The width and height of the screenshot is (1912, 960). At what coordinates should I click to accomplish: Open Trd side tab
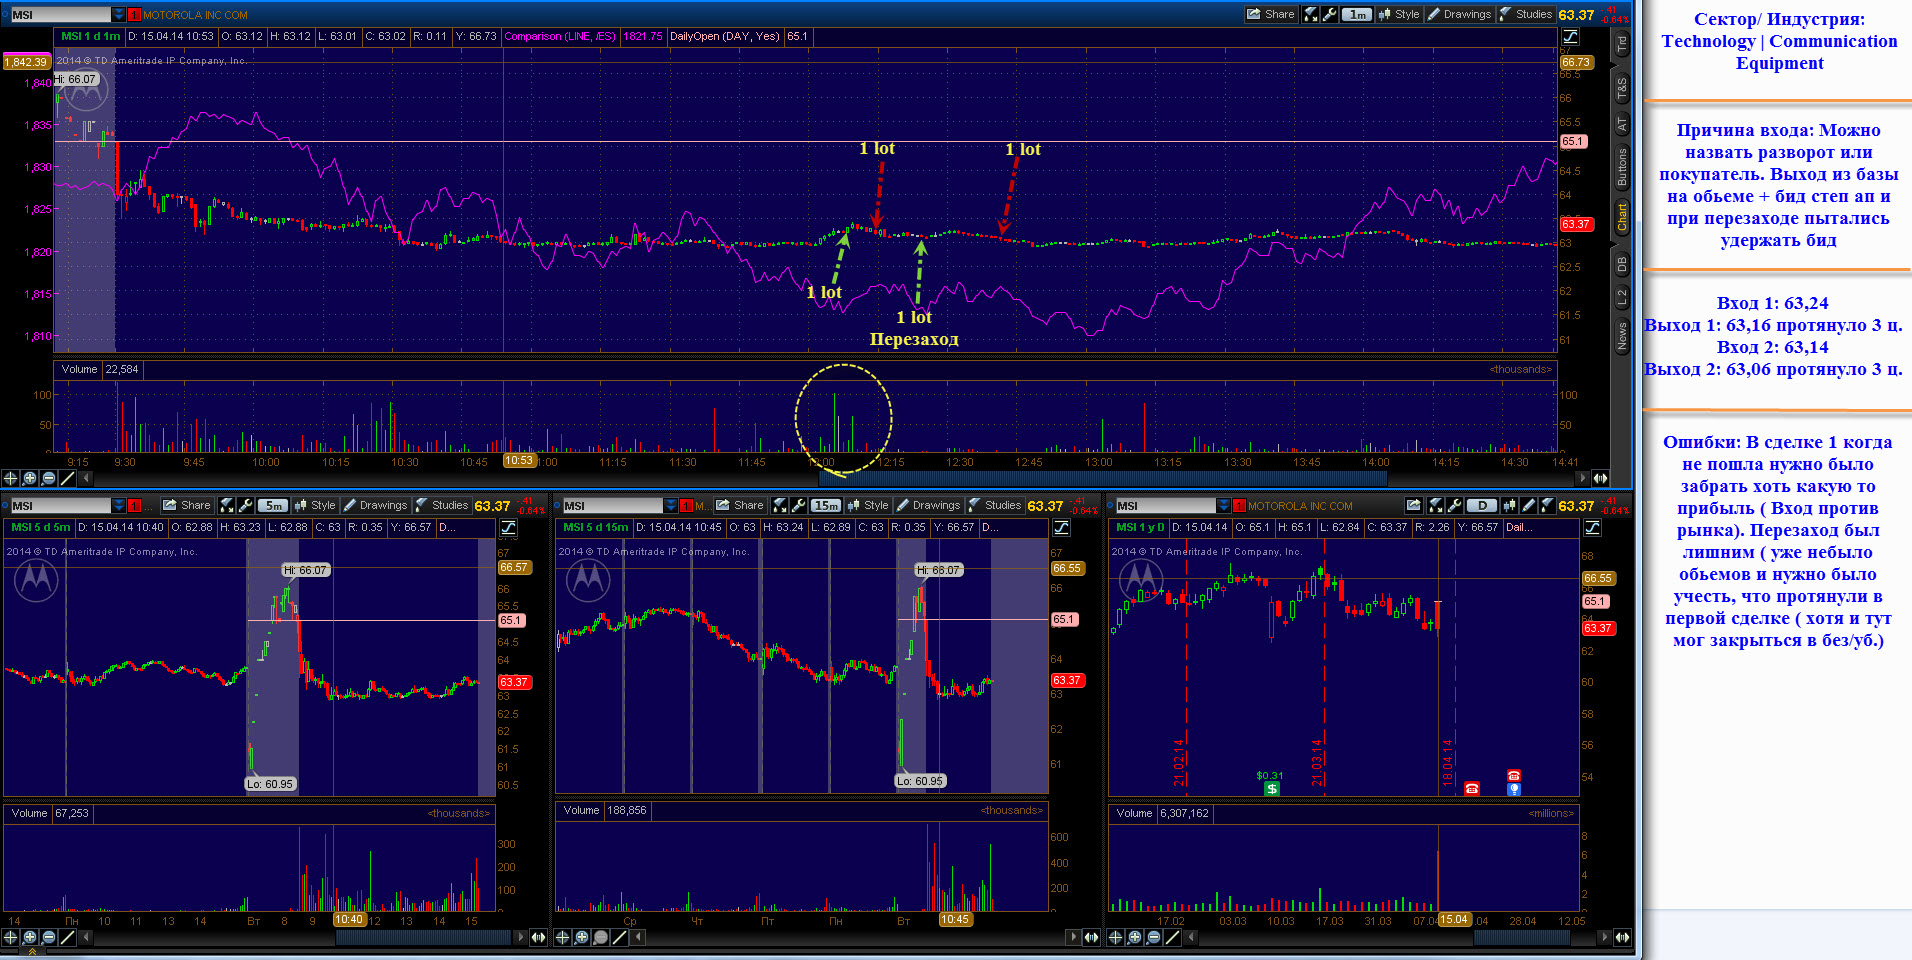[1622, 44]
